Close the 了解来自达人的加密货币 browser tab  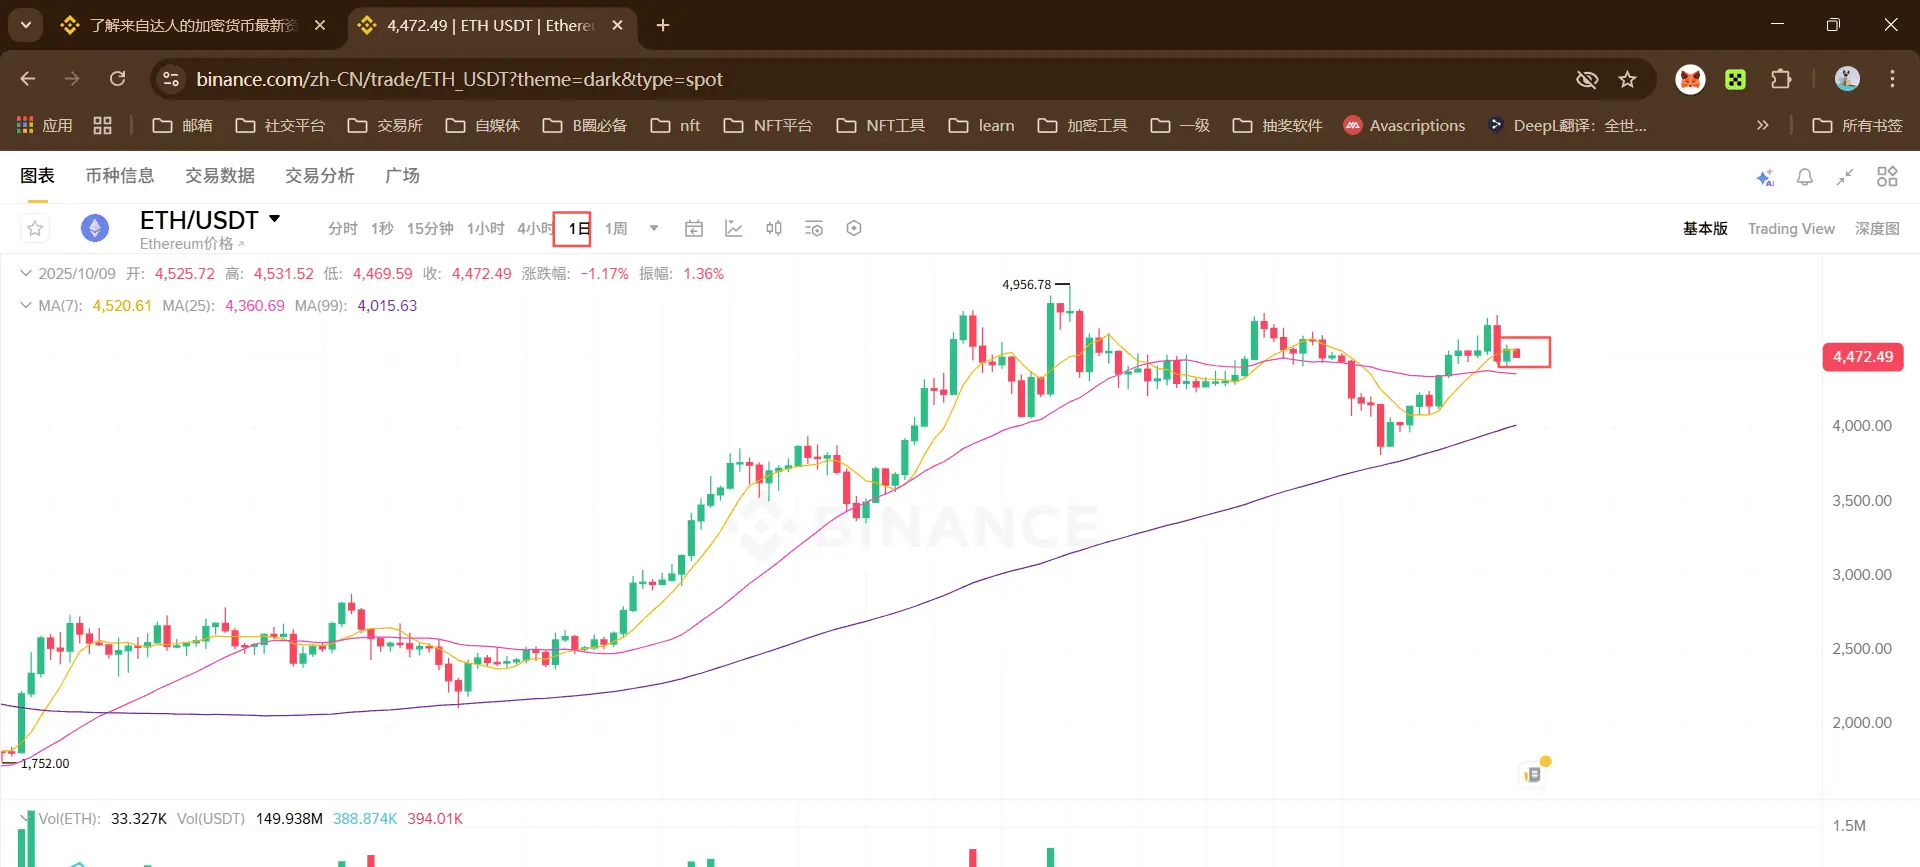pos(320,25)
